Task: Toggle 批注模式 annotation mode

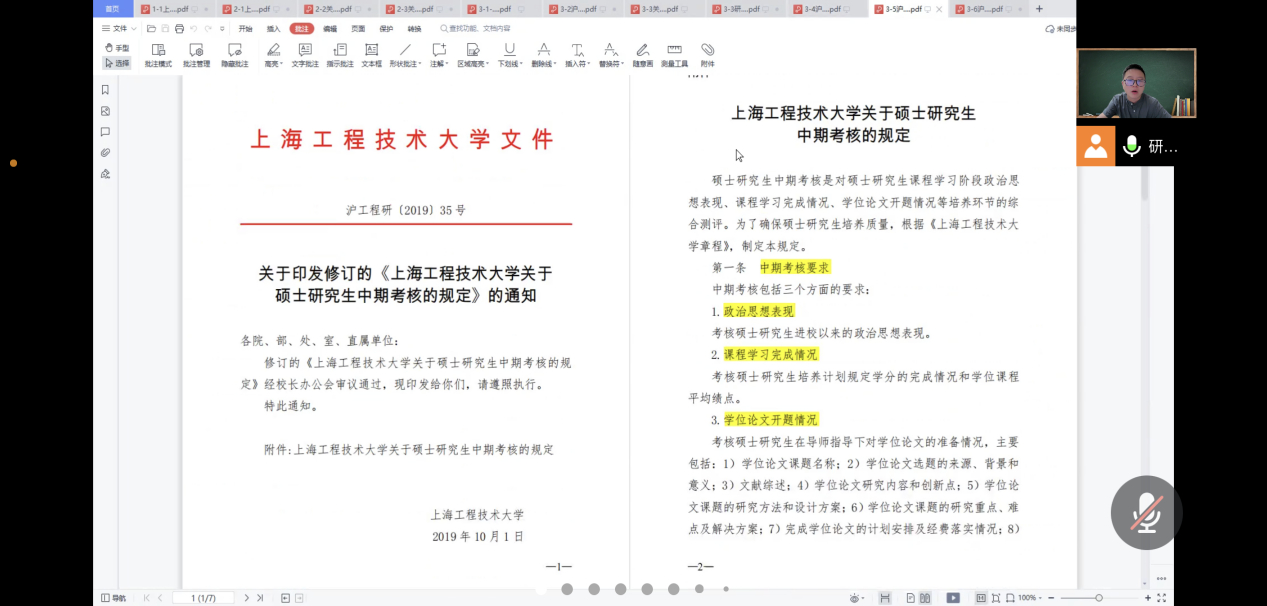Action: point(158,54)
